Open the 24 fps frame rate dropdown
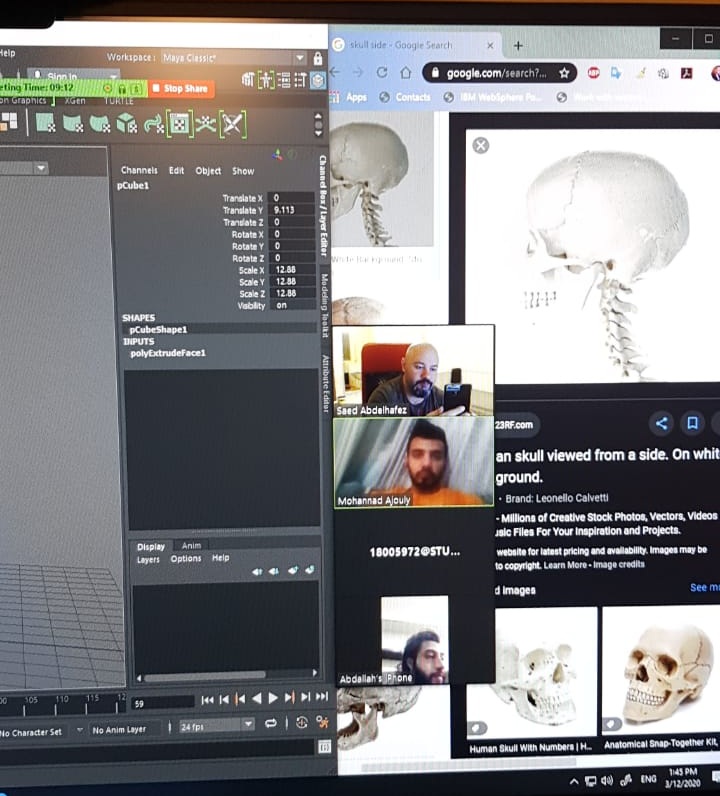720x796 pixels. (217, 724)
